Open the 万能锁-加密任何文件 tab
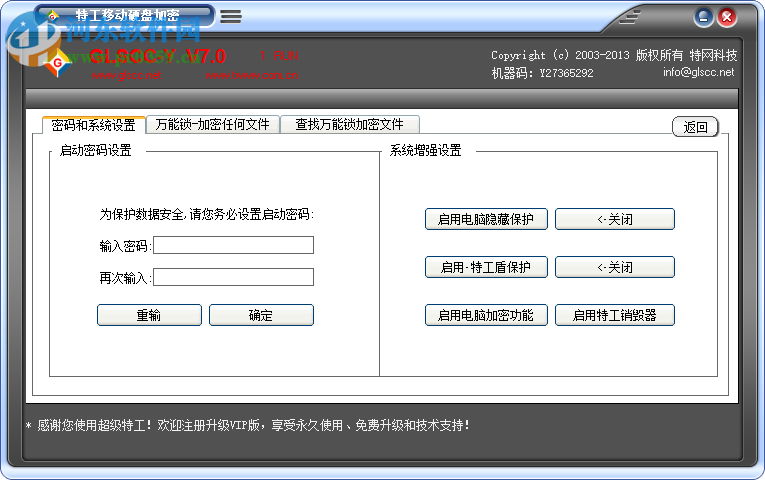Viewport: 765px width, 480px height. (x=212, y=124)
